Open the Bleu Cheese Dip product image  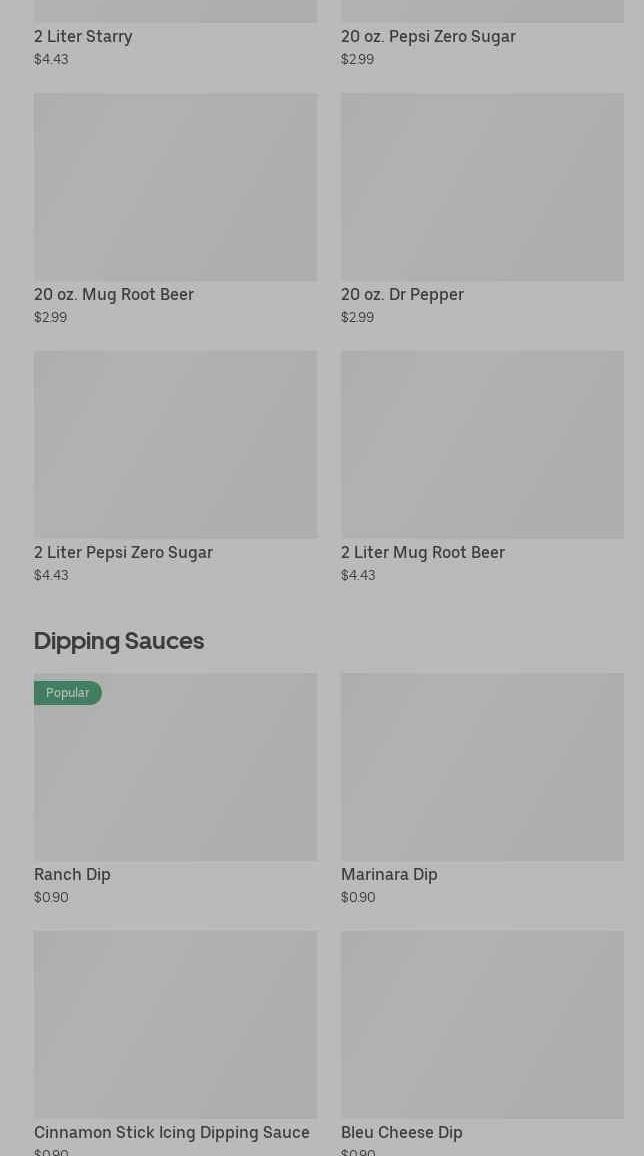(482, 1025)
